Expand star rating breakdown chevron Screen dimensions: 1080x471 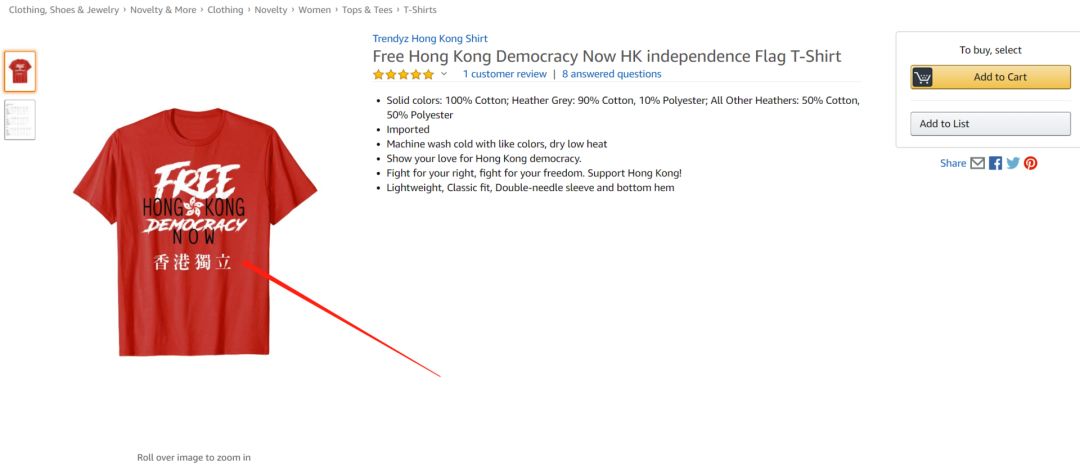(x=444, y=74)
